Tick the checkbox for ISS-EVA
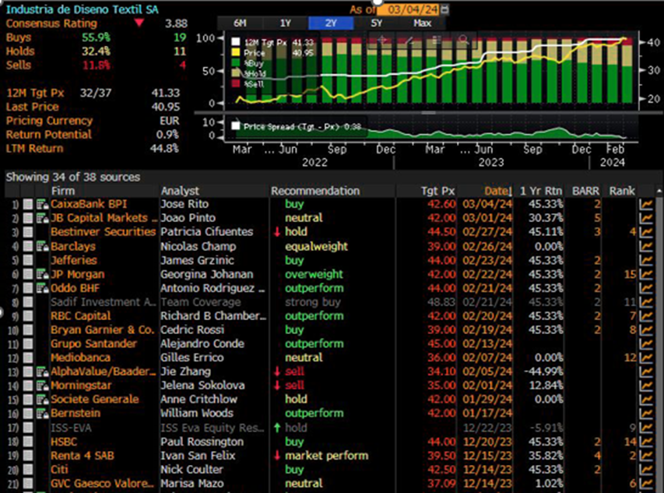664x493 pixels. tap(28, 428)
